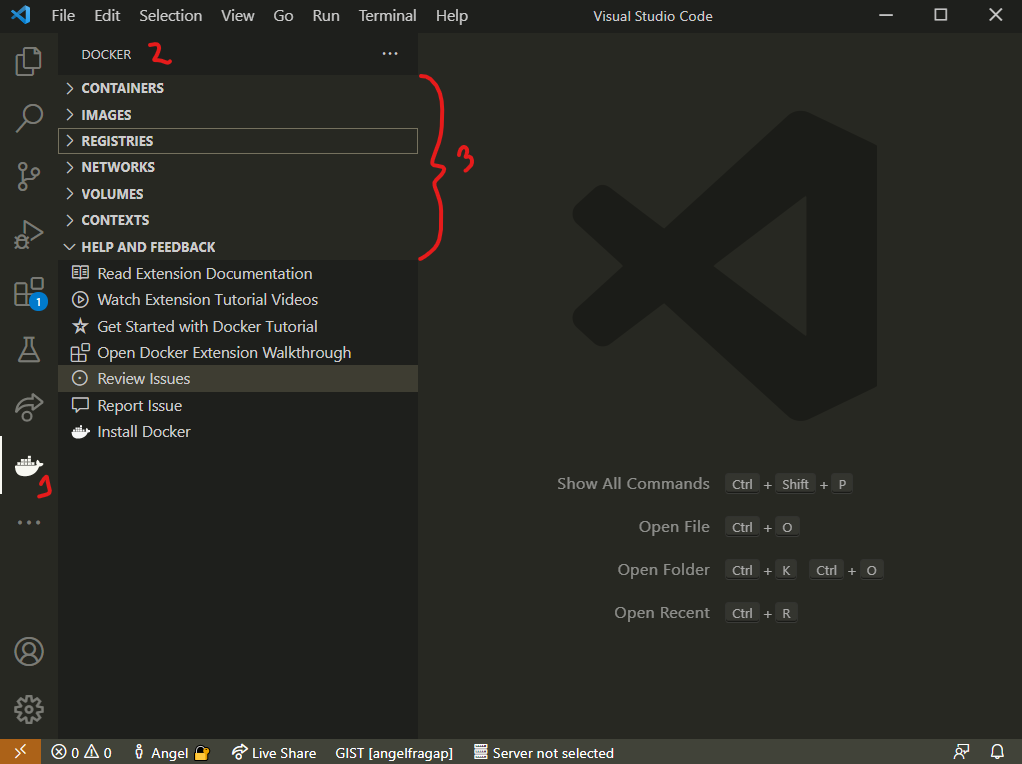Open the Testing flask icon
Image resolution: width=1022 pixels, height=764 pixels.
29,350
